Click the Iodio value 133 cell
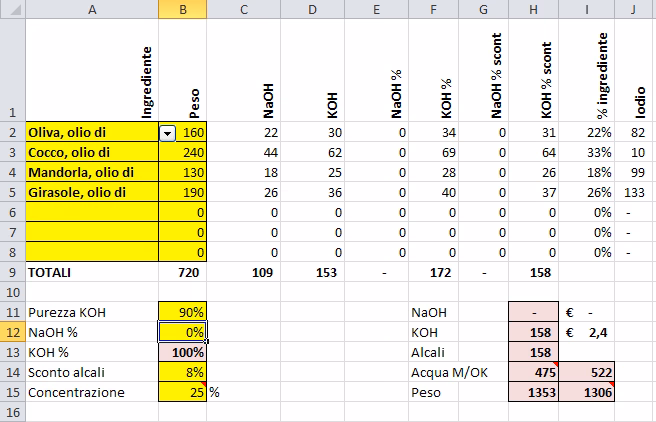Screen dimensions: 656x422 [634, 192]
